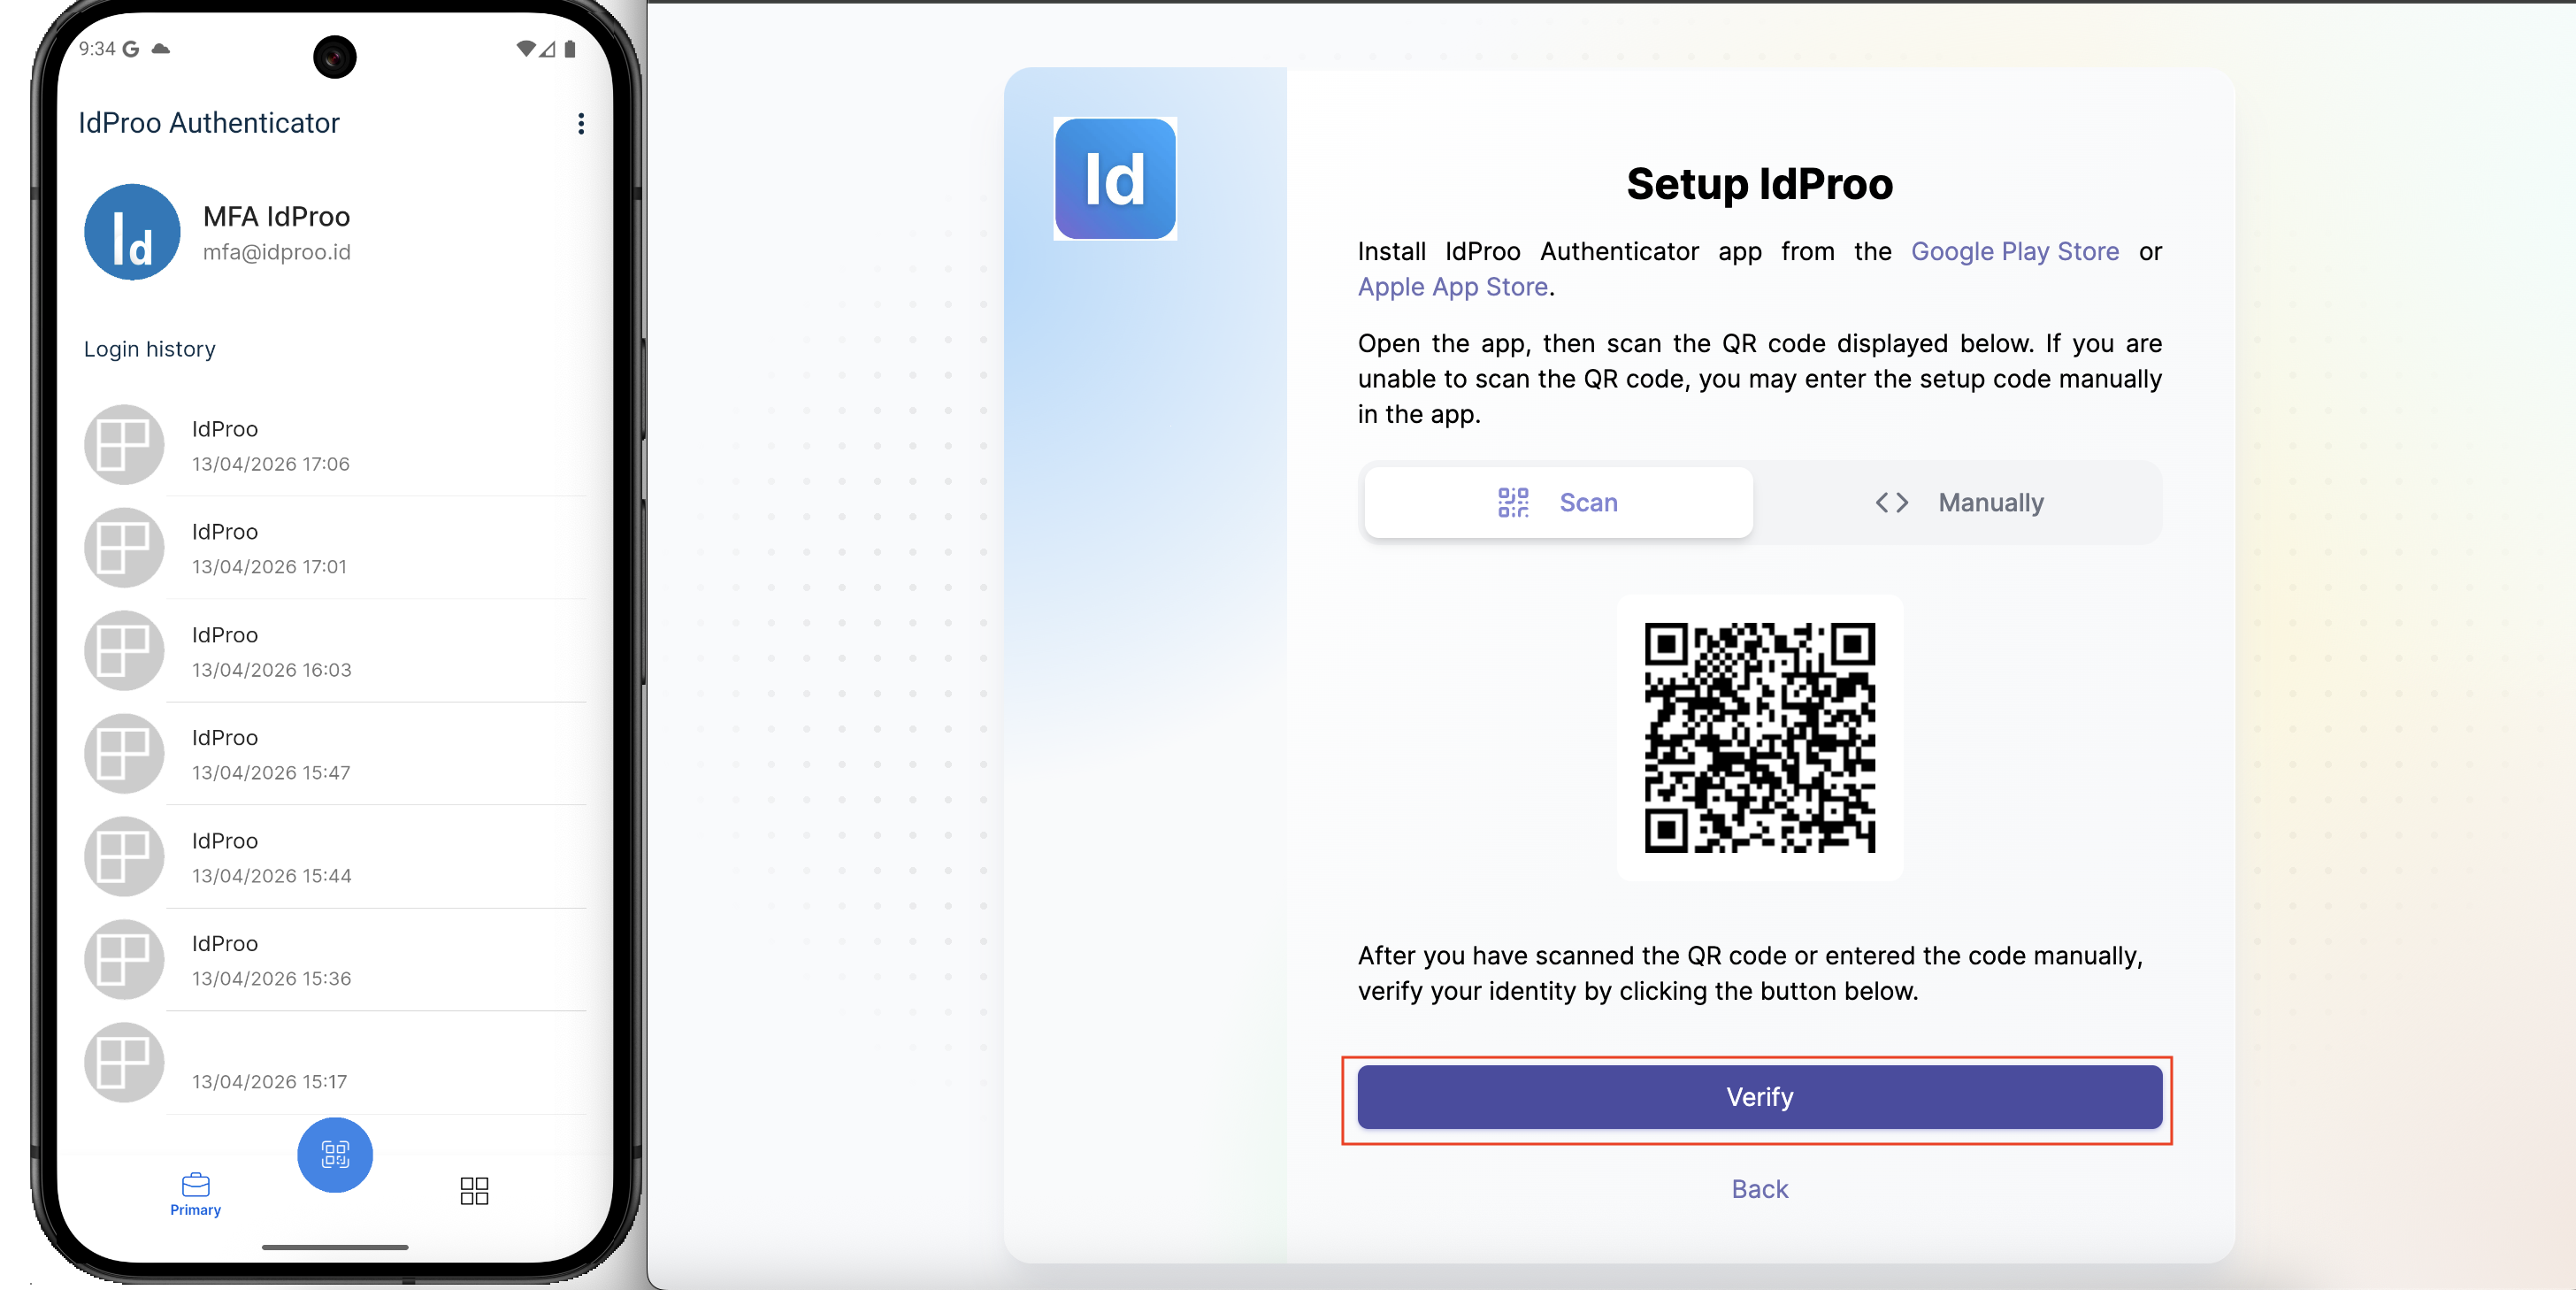
Task: Open the Apple App Store link
Action: click(x=1452, y=287)
